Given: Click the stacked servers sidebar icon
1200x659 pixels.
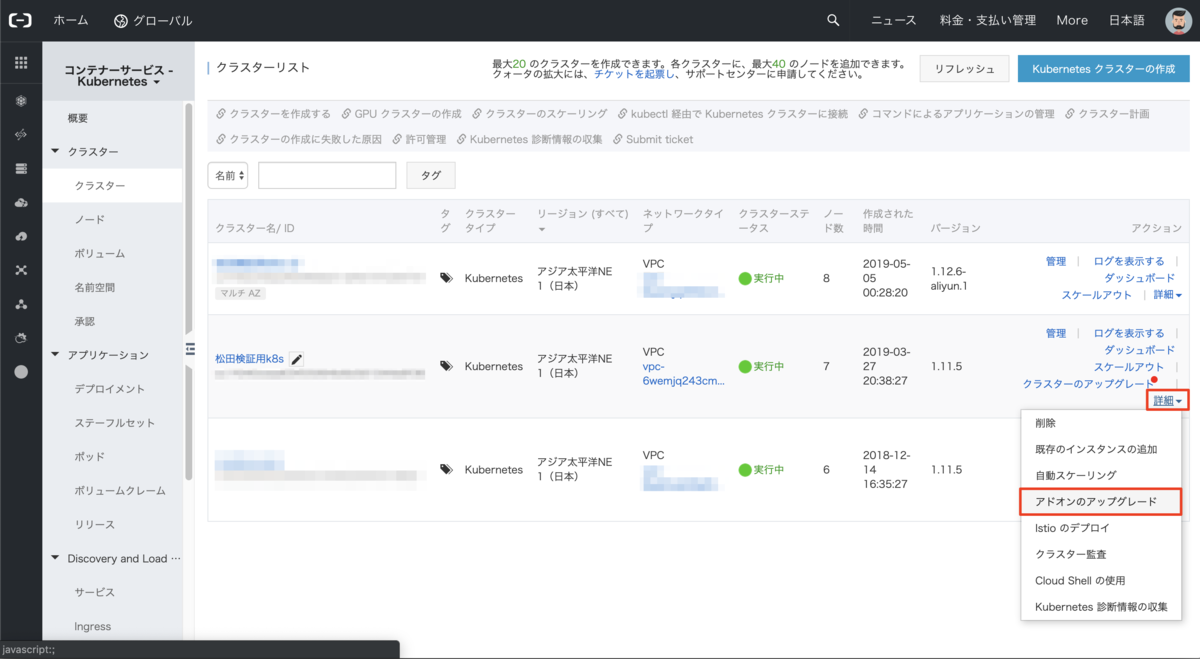Looking at the screenshot, I should 21,168.
